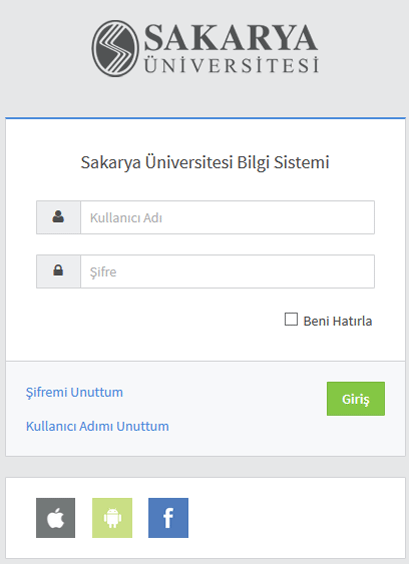
Task: Follow the Kullanıcı Adımı Unuttum link
Action: pyautogui.click(x=97, y=426)
